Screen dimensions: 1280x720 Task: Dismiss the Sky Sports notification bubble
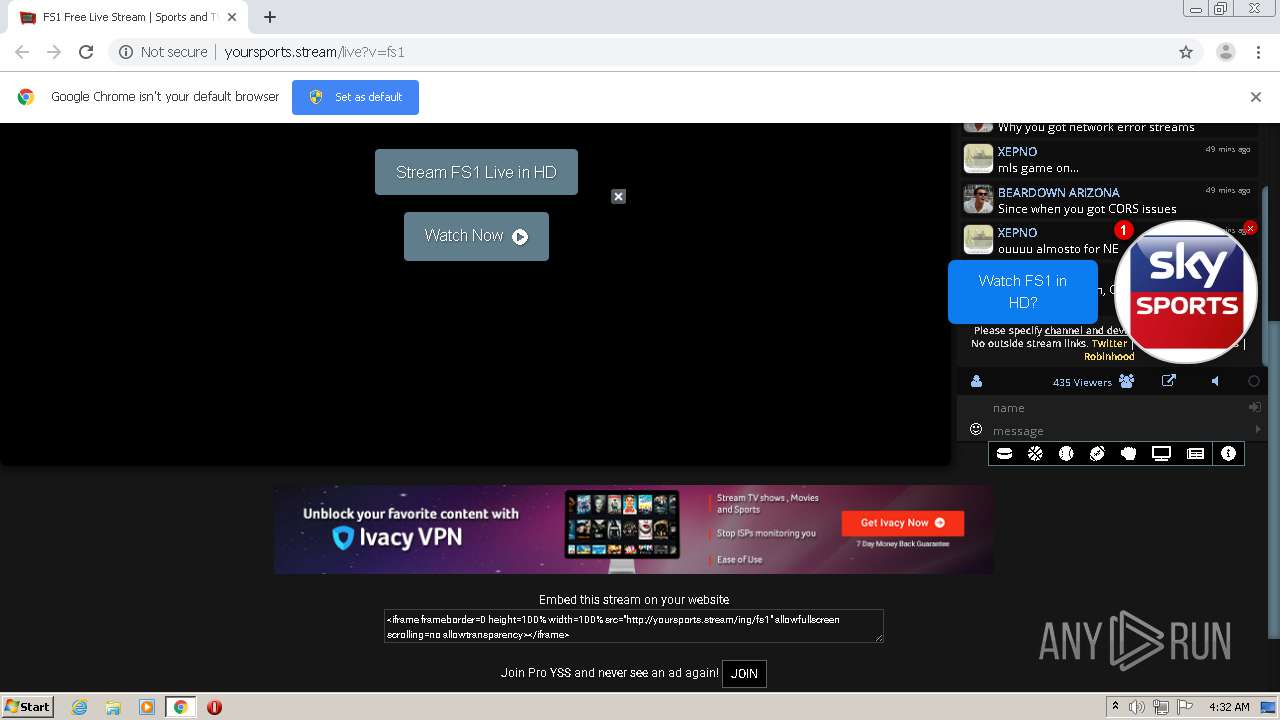(x=1250, y=228)
